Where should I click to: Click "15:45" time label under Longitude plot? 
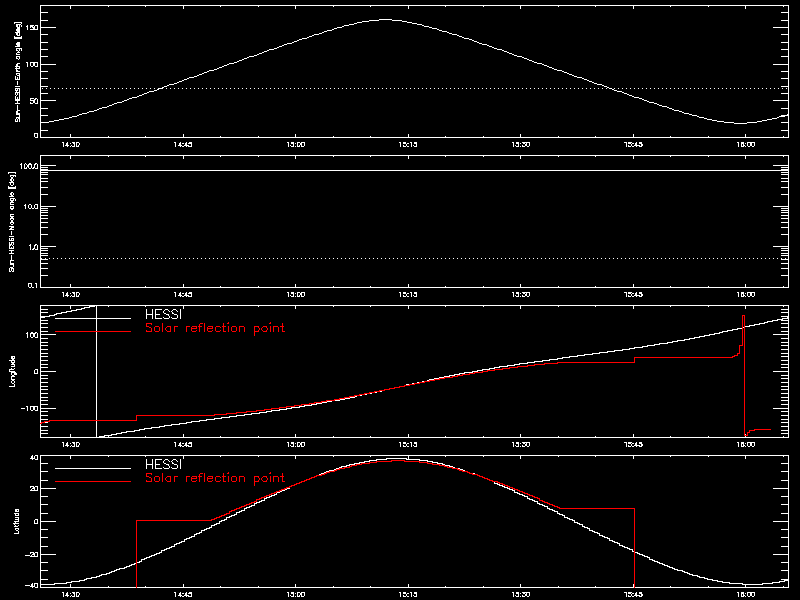tap(633, 445)
